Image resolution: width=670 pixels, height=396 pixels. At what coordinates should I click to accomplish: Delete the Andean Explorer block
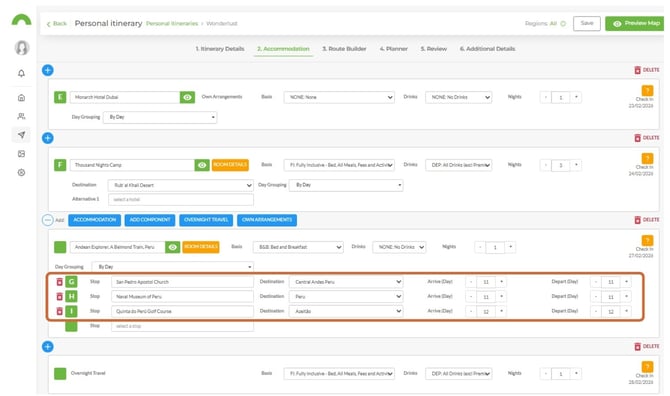click(x=646, y=220)
